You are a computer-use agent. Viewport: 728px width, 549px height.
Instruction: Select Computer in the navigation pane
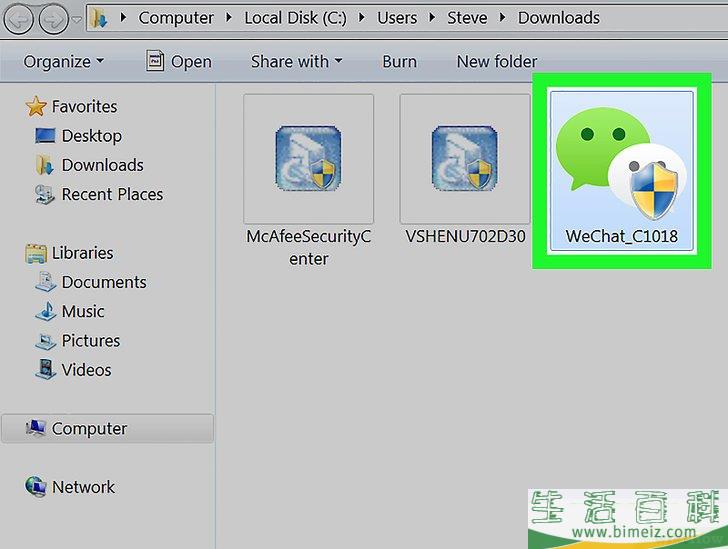pos(89,429)
